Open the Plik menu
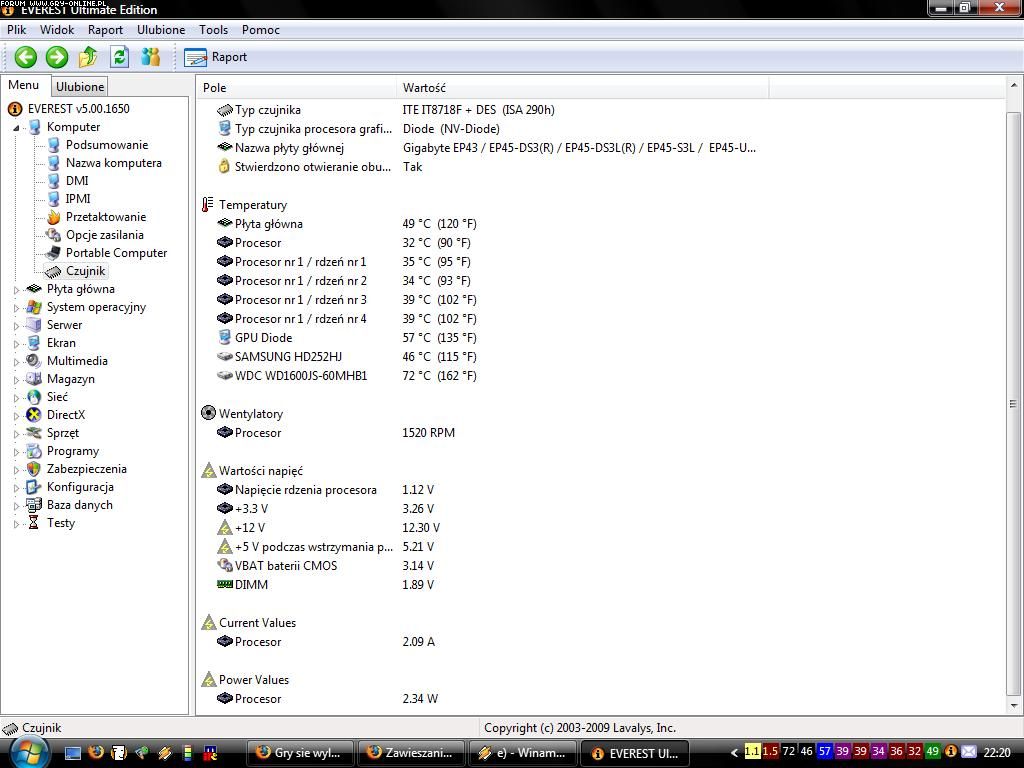 click(16, 30)
